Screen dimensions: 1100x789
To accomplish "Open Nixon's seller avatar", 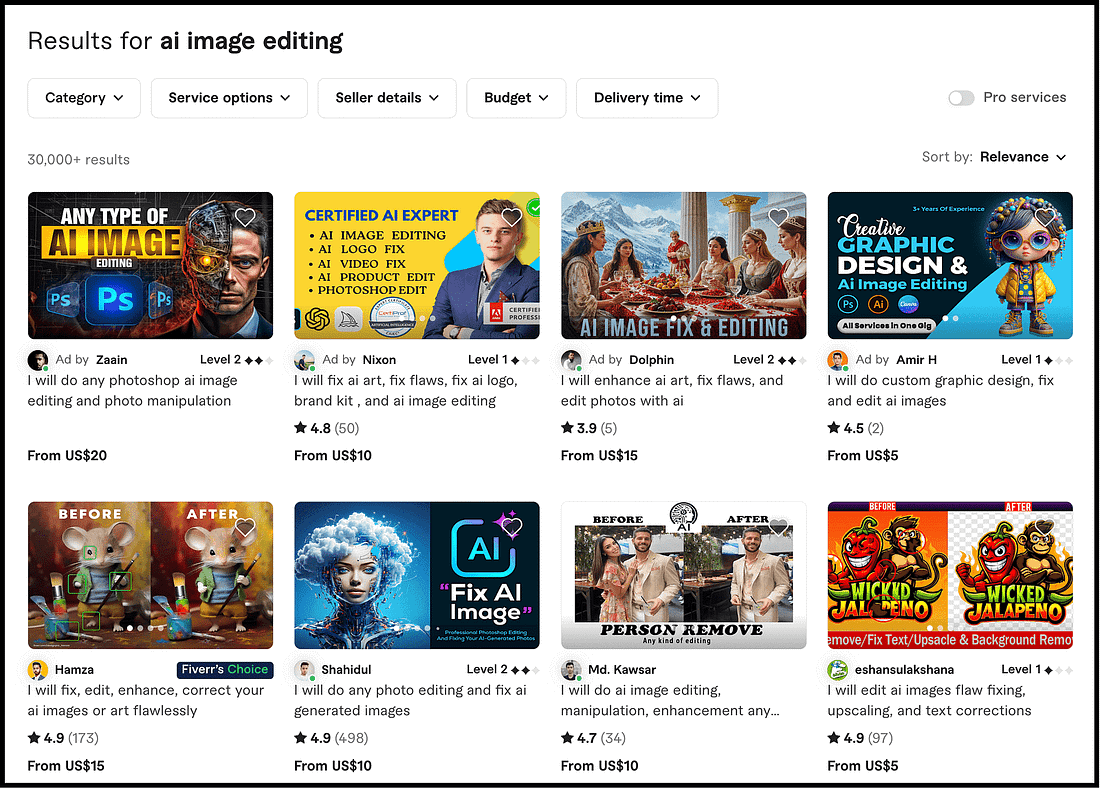I will tap(304, 360).
